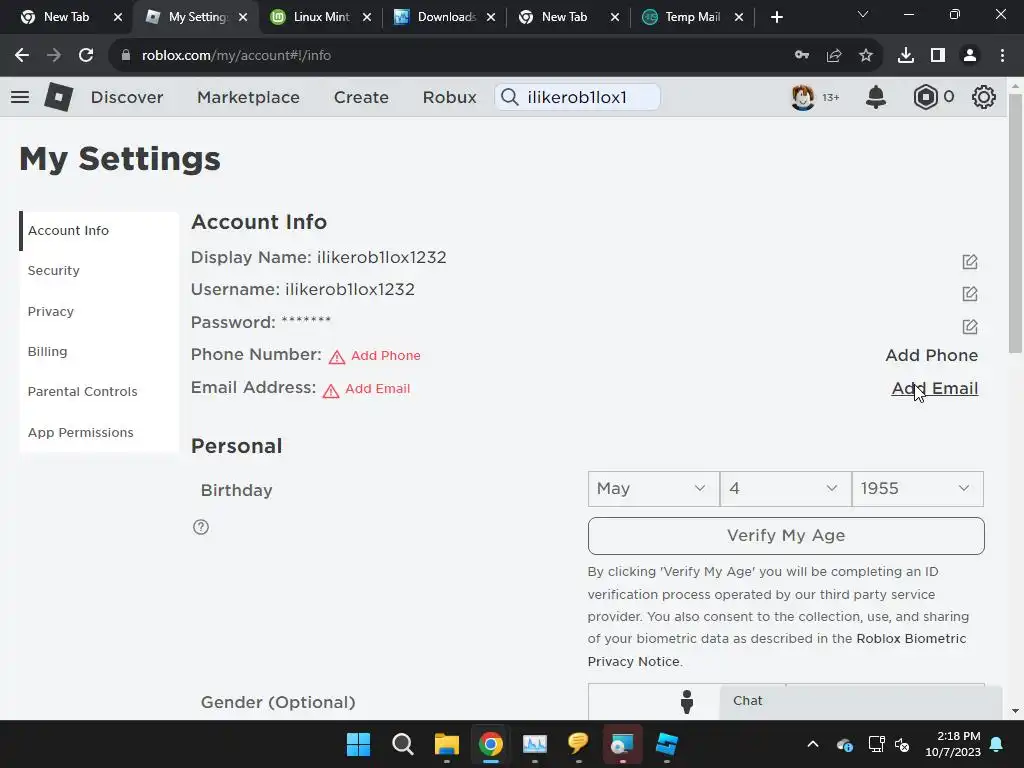Click the page vertical scrollbar thumb
1024x768 pixels.
[1015, 222]
